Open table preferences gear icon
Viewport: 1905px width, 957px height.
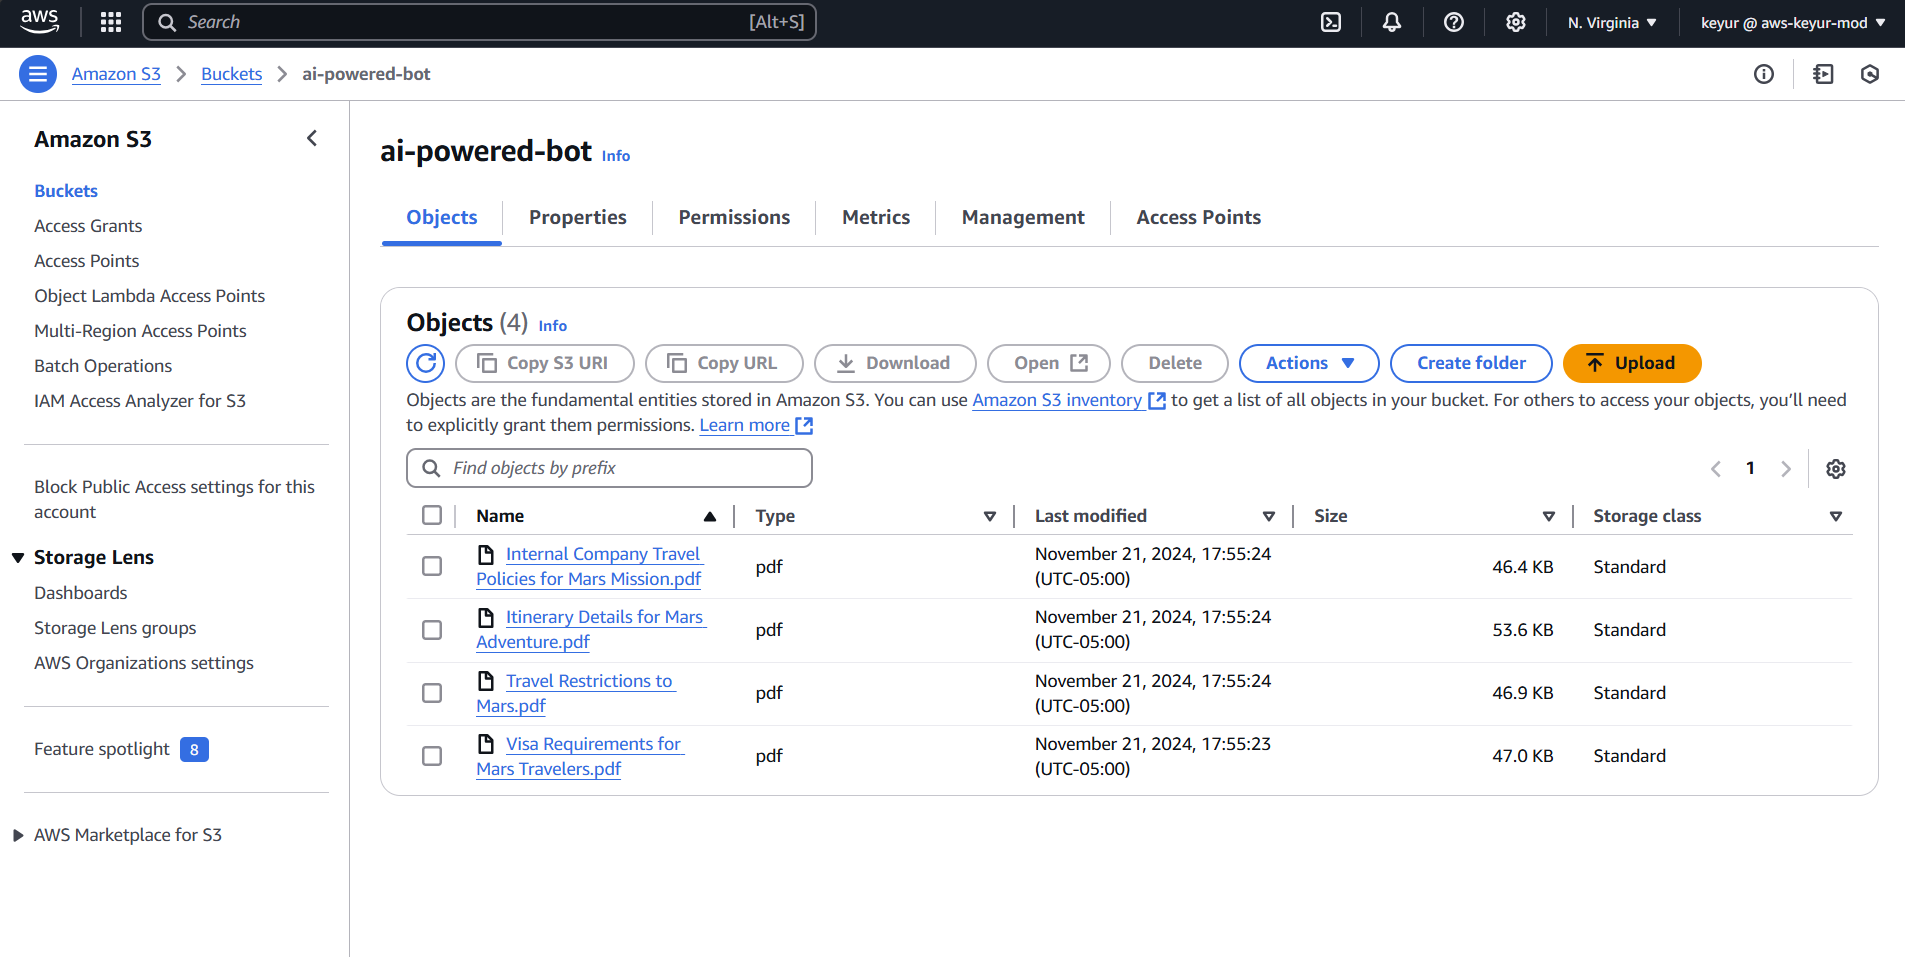tap(1836, 469)
